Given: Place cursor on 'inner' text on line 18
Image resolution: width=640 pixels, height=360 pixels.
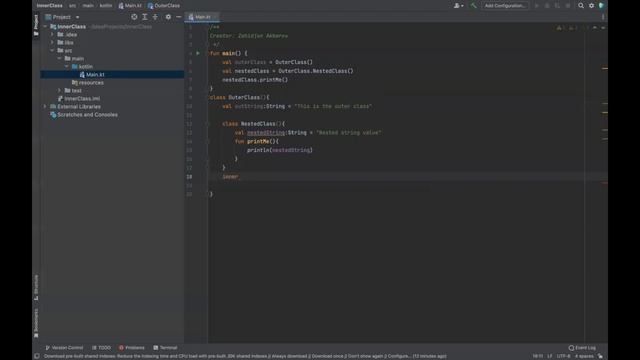Looking at the screenshot, I should tap(230, 177).
